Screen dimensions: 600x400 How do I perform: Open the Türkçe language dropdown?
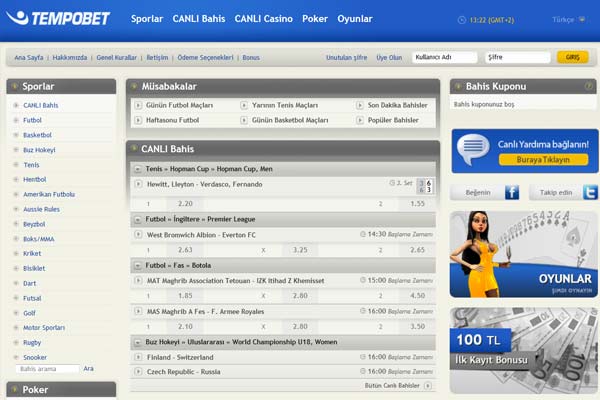[x=568, y=20]
